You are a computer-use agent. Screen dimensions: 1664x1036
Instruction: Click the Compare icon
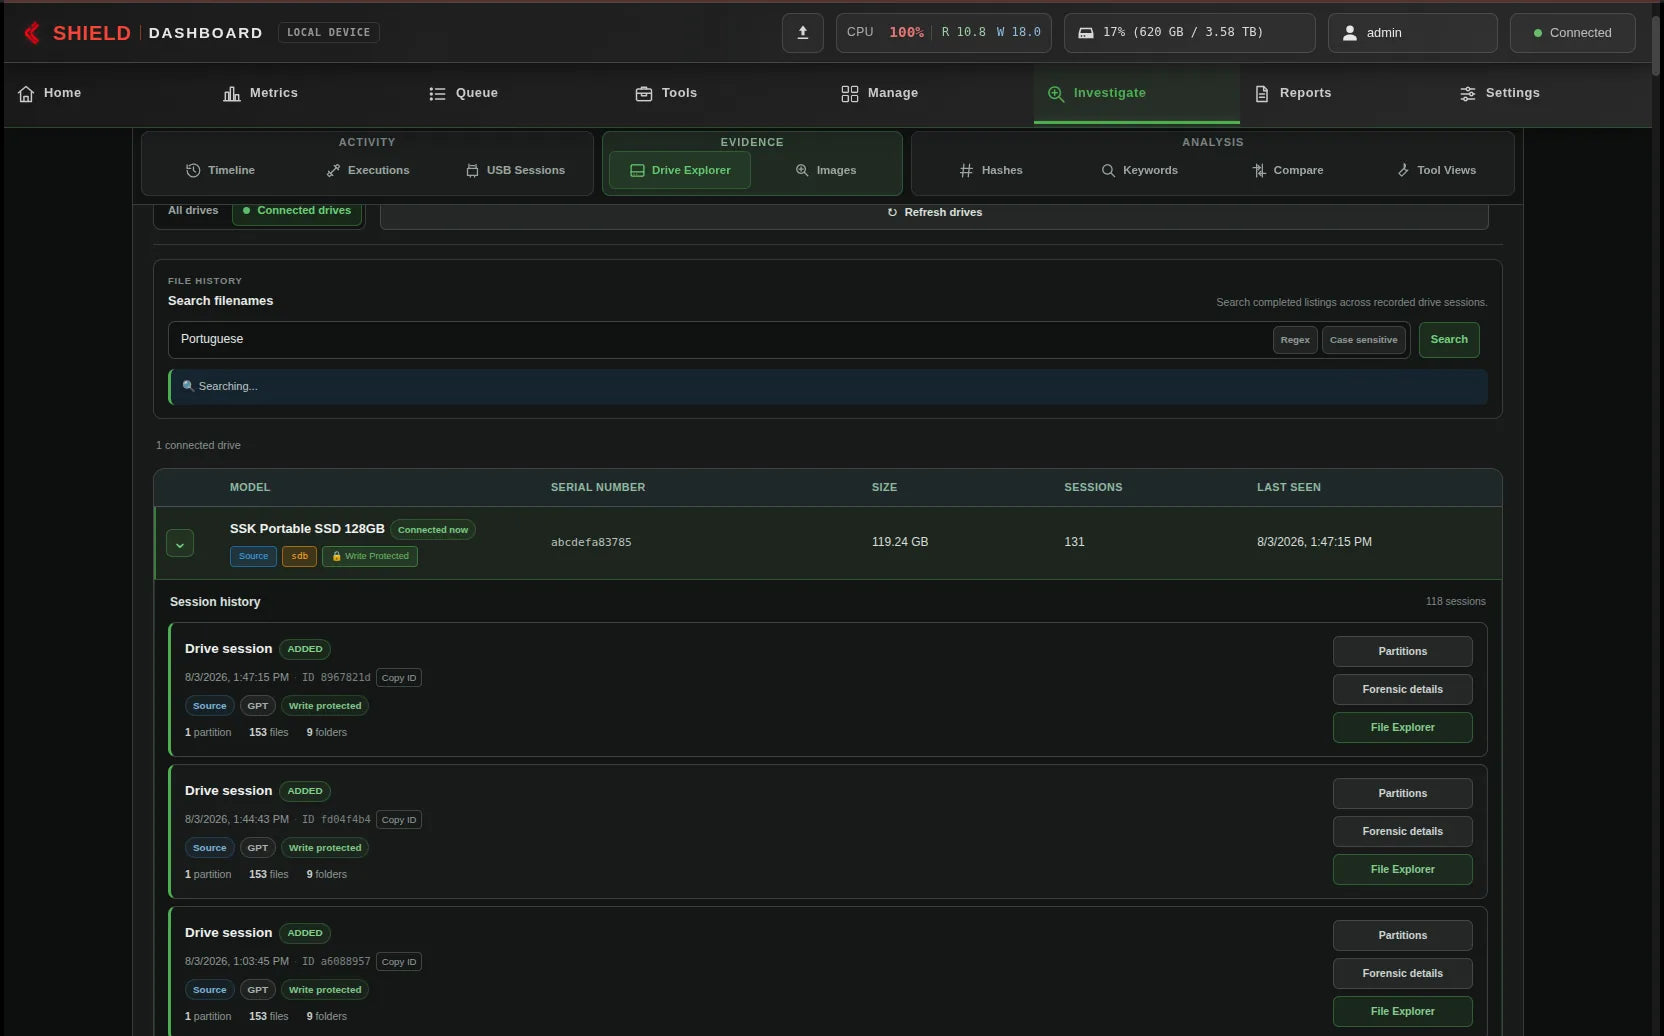1259,171
